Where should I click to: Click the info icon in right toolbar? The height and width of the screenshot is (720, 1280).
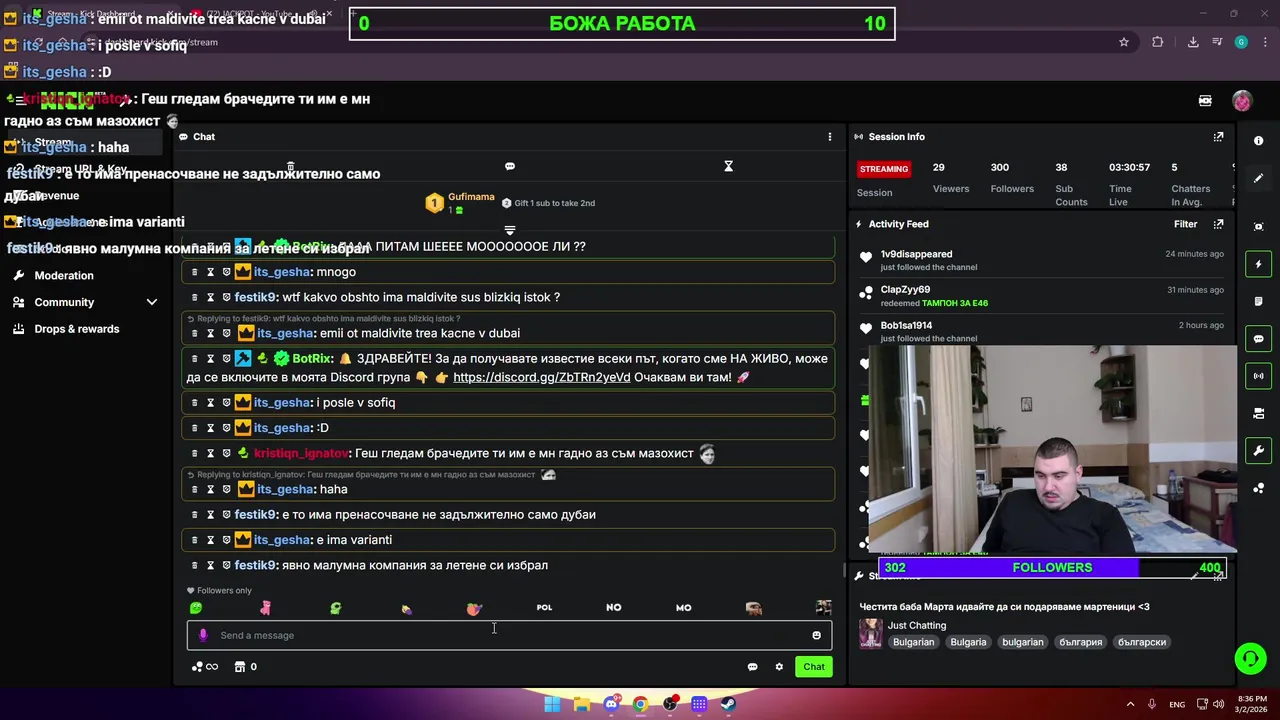(1259, 141)
